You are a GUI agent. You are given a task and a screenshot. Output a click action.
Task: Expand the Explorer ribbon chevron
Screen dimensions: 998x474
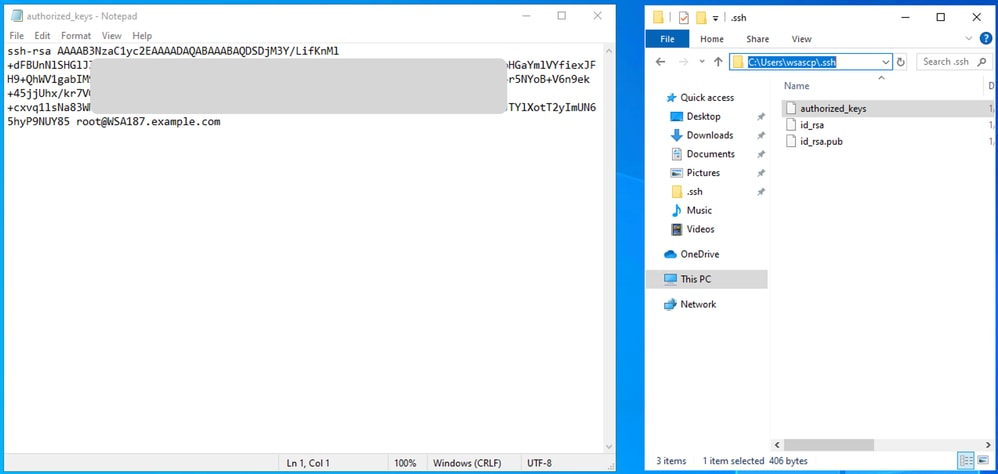[x=969, y=39]
